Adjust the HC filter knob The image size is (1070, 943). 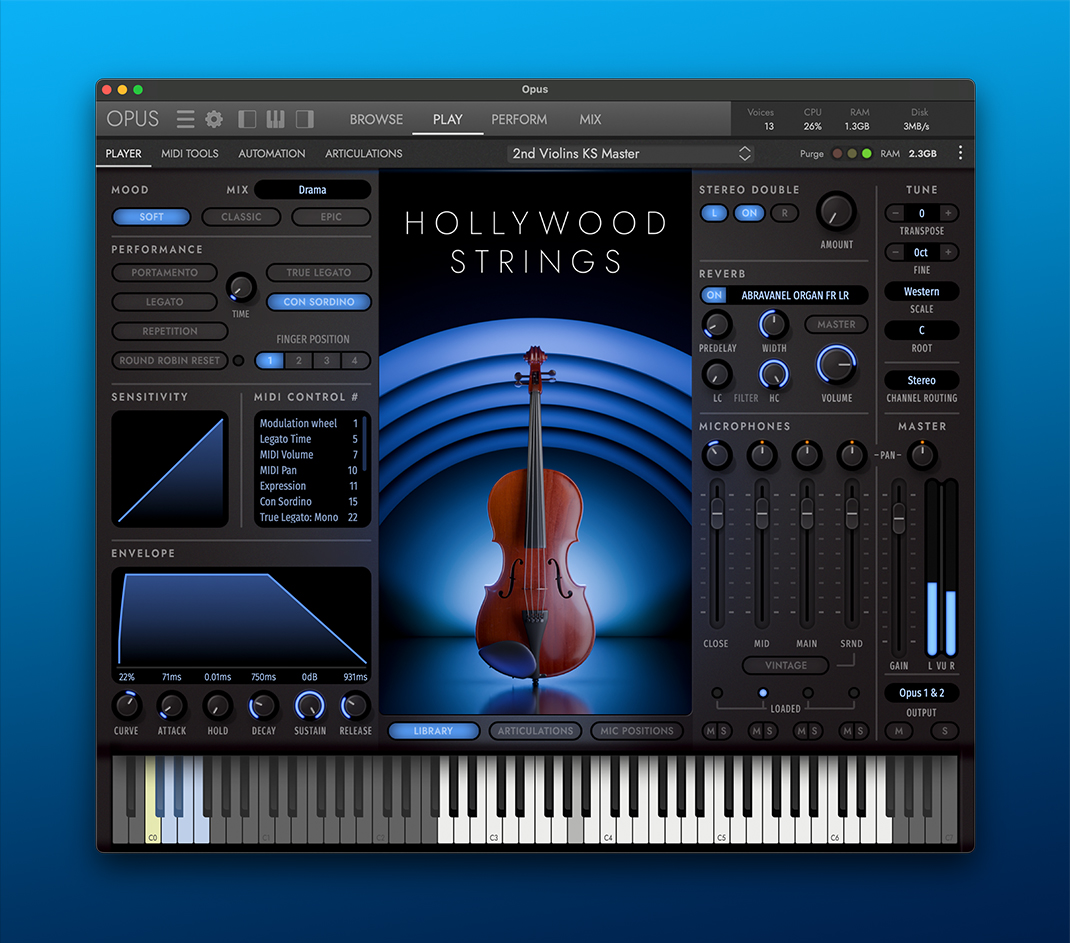pyautogui.click(x=774, y=374)
